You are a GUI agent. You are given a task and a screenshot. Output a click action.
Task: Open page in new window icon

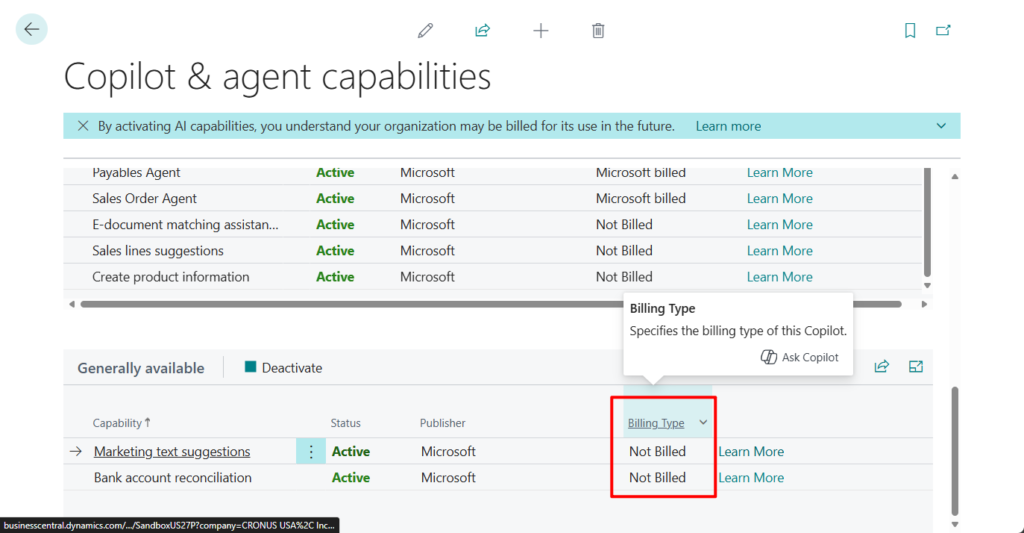click(943, 31)
